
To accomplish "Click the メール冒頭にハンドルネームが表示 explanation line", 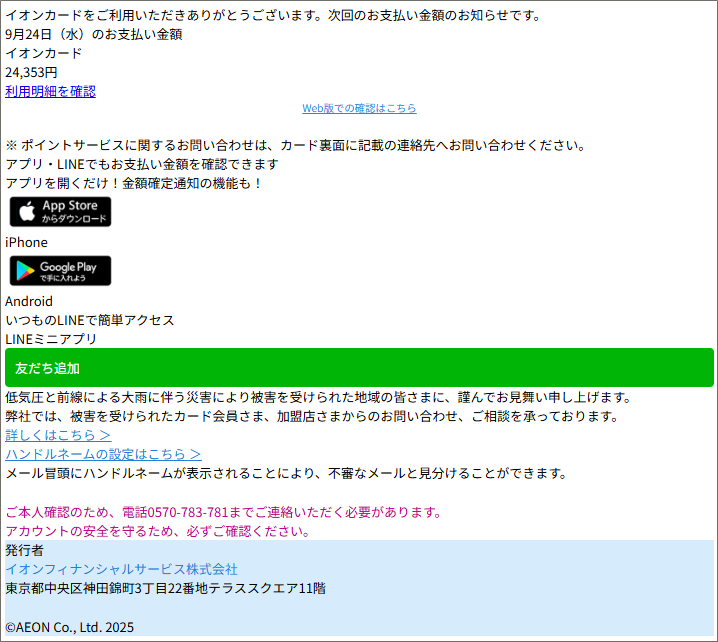I will [x=286, y=473].
